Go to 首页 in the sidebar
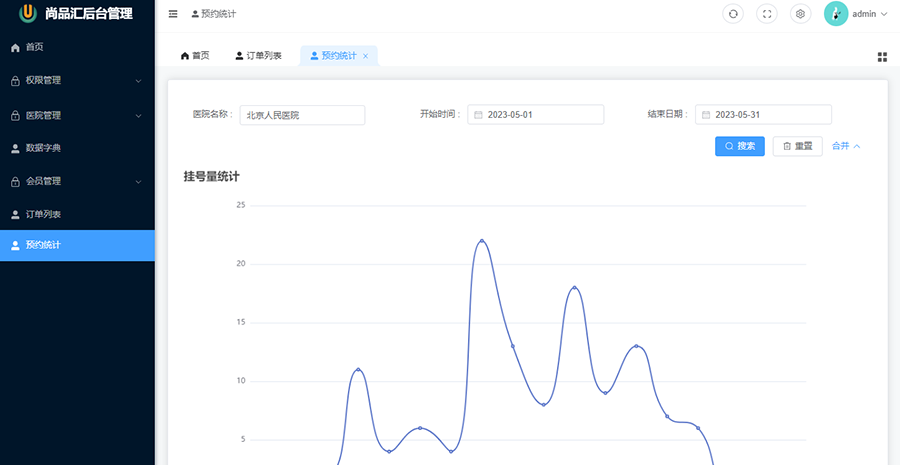The width and height of the screenshot is (900, 465). coord(77,47)
